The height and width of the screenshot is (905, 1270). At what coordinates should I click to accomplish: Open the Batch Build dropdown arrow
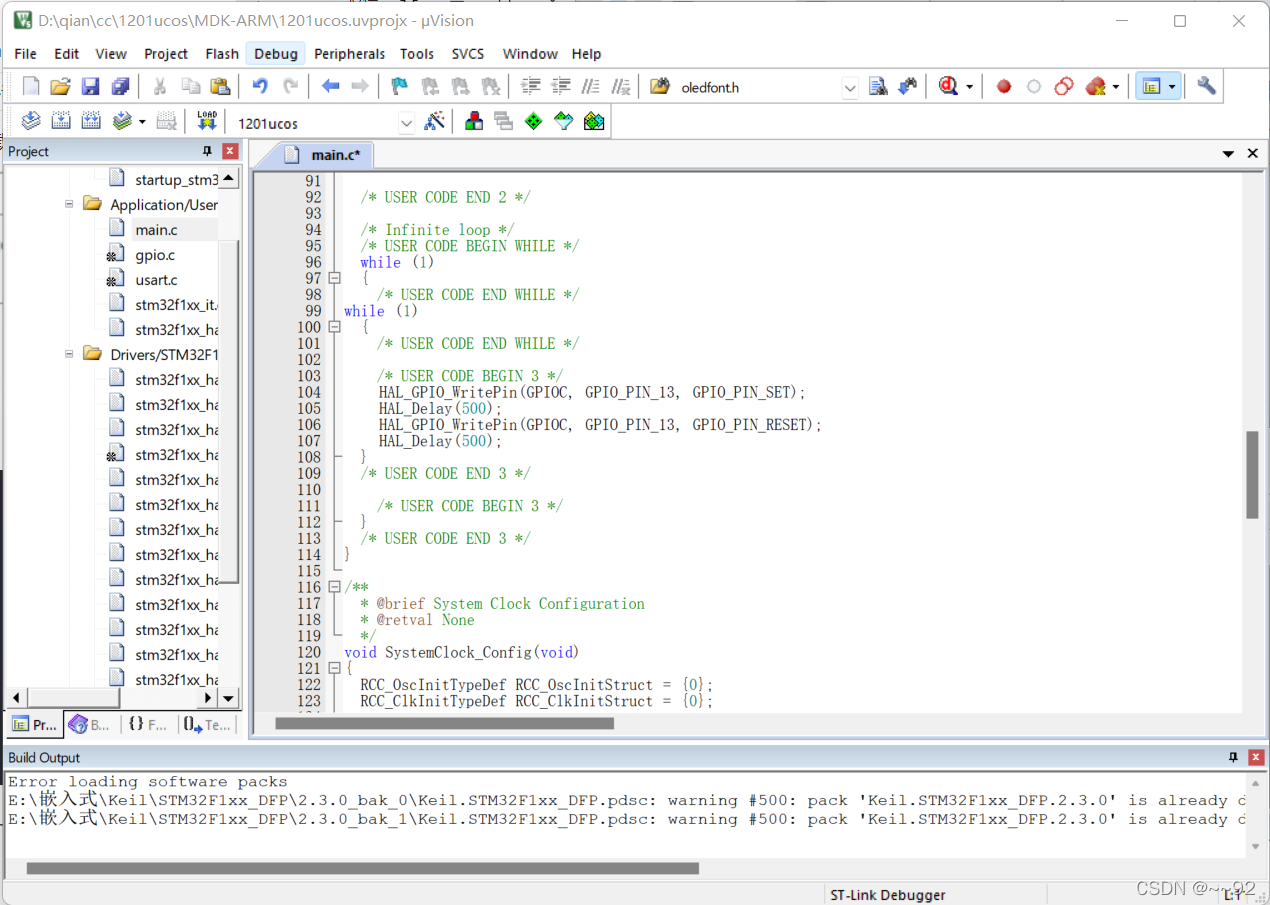pyautogui.click(x=142, y=122)
